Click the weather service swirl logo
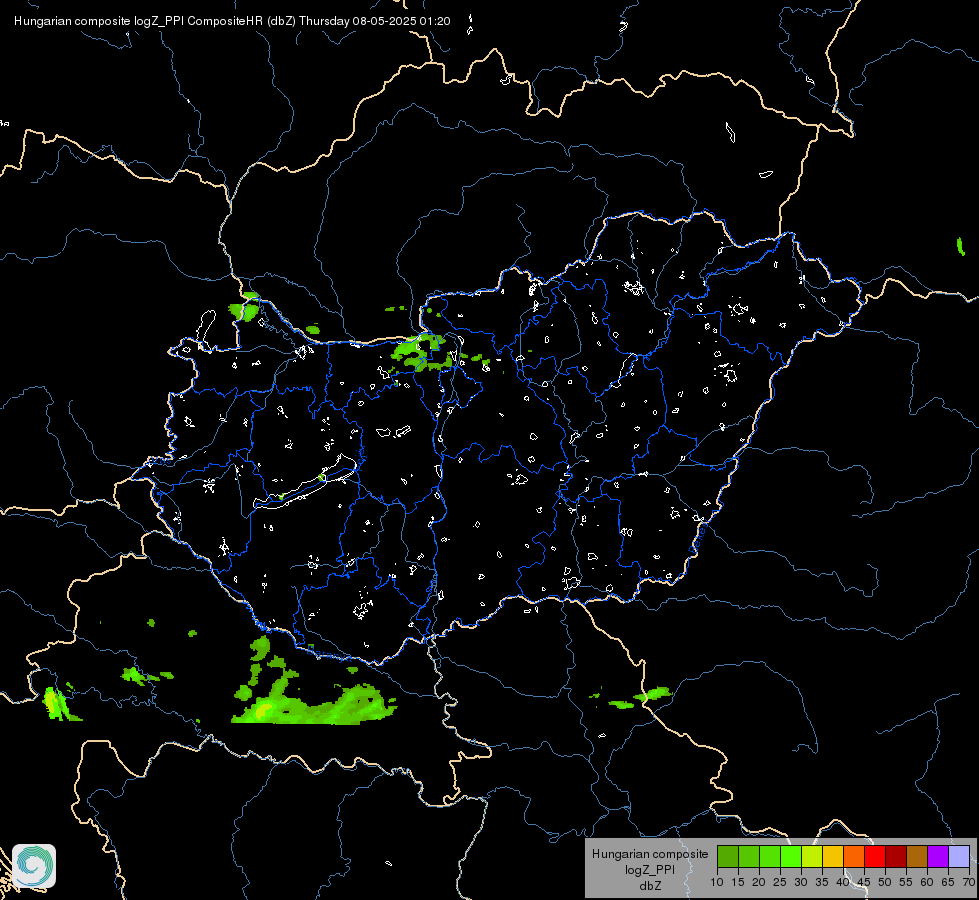Screen dimensions: 979x900 click(x=34, y=866)
